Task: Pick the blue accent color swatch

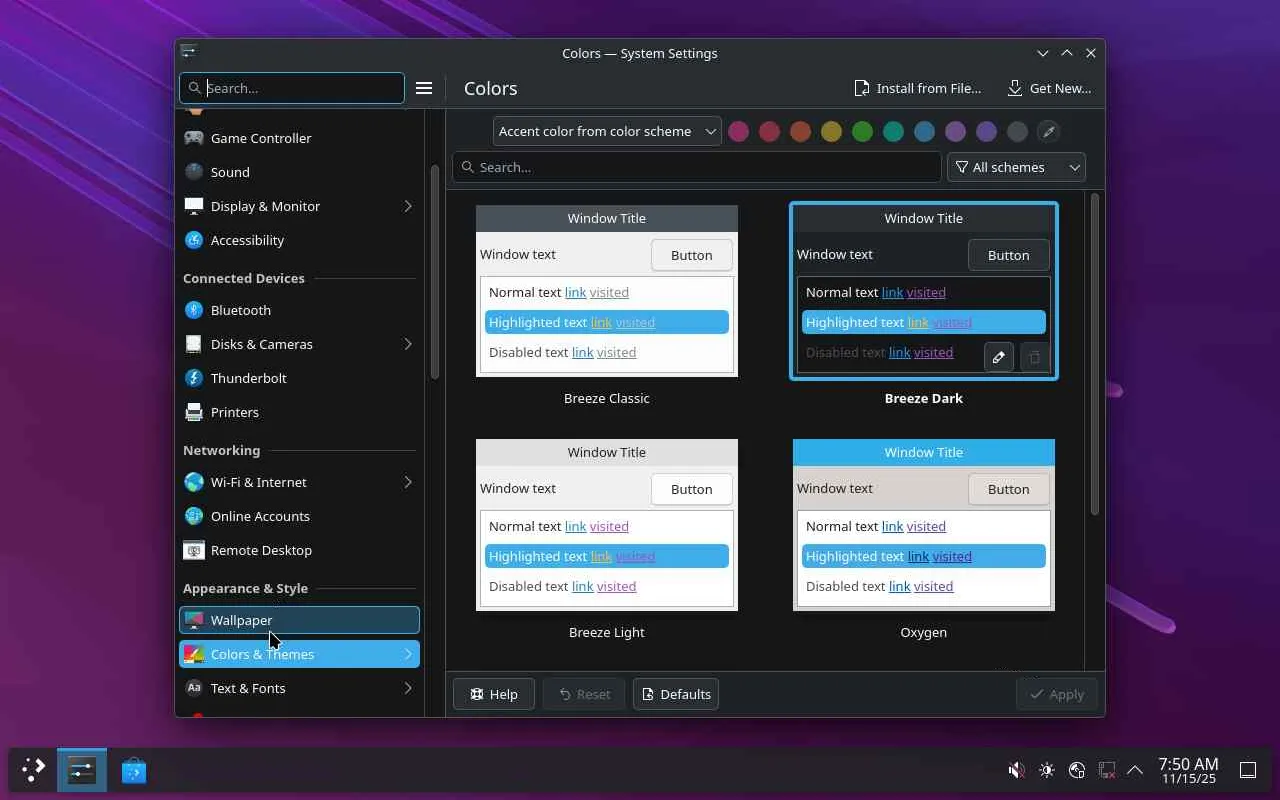Action: click(924, 131)
